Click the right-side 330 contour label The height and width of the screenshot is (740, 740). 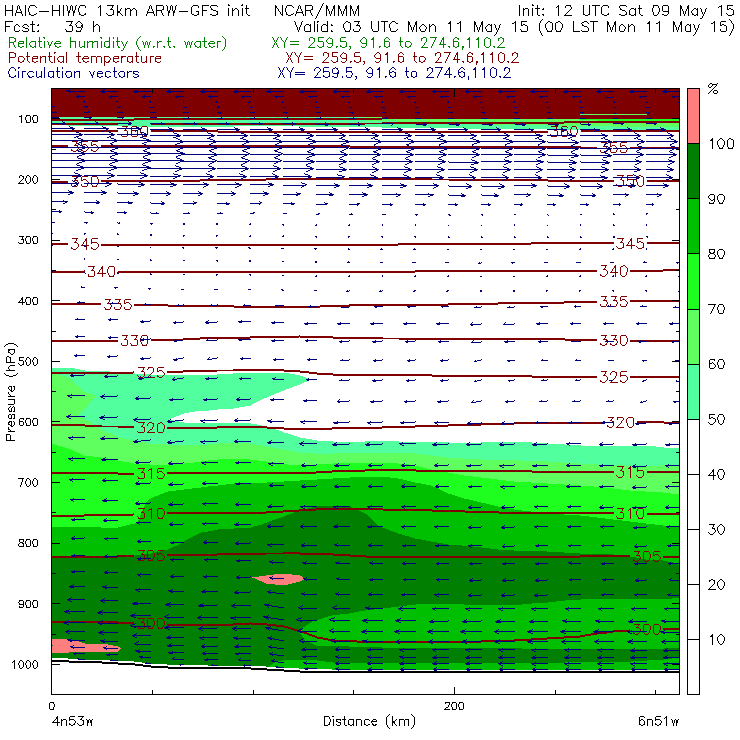[x=614, y=341]
